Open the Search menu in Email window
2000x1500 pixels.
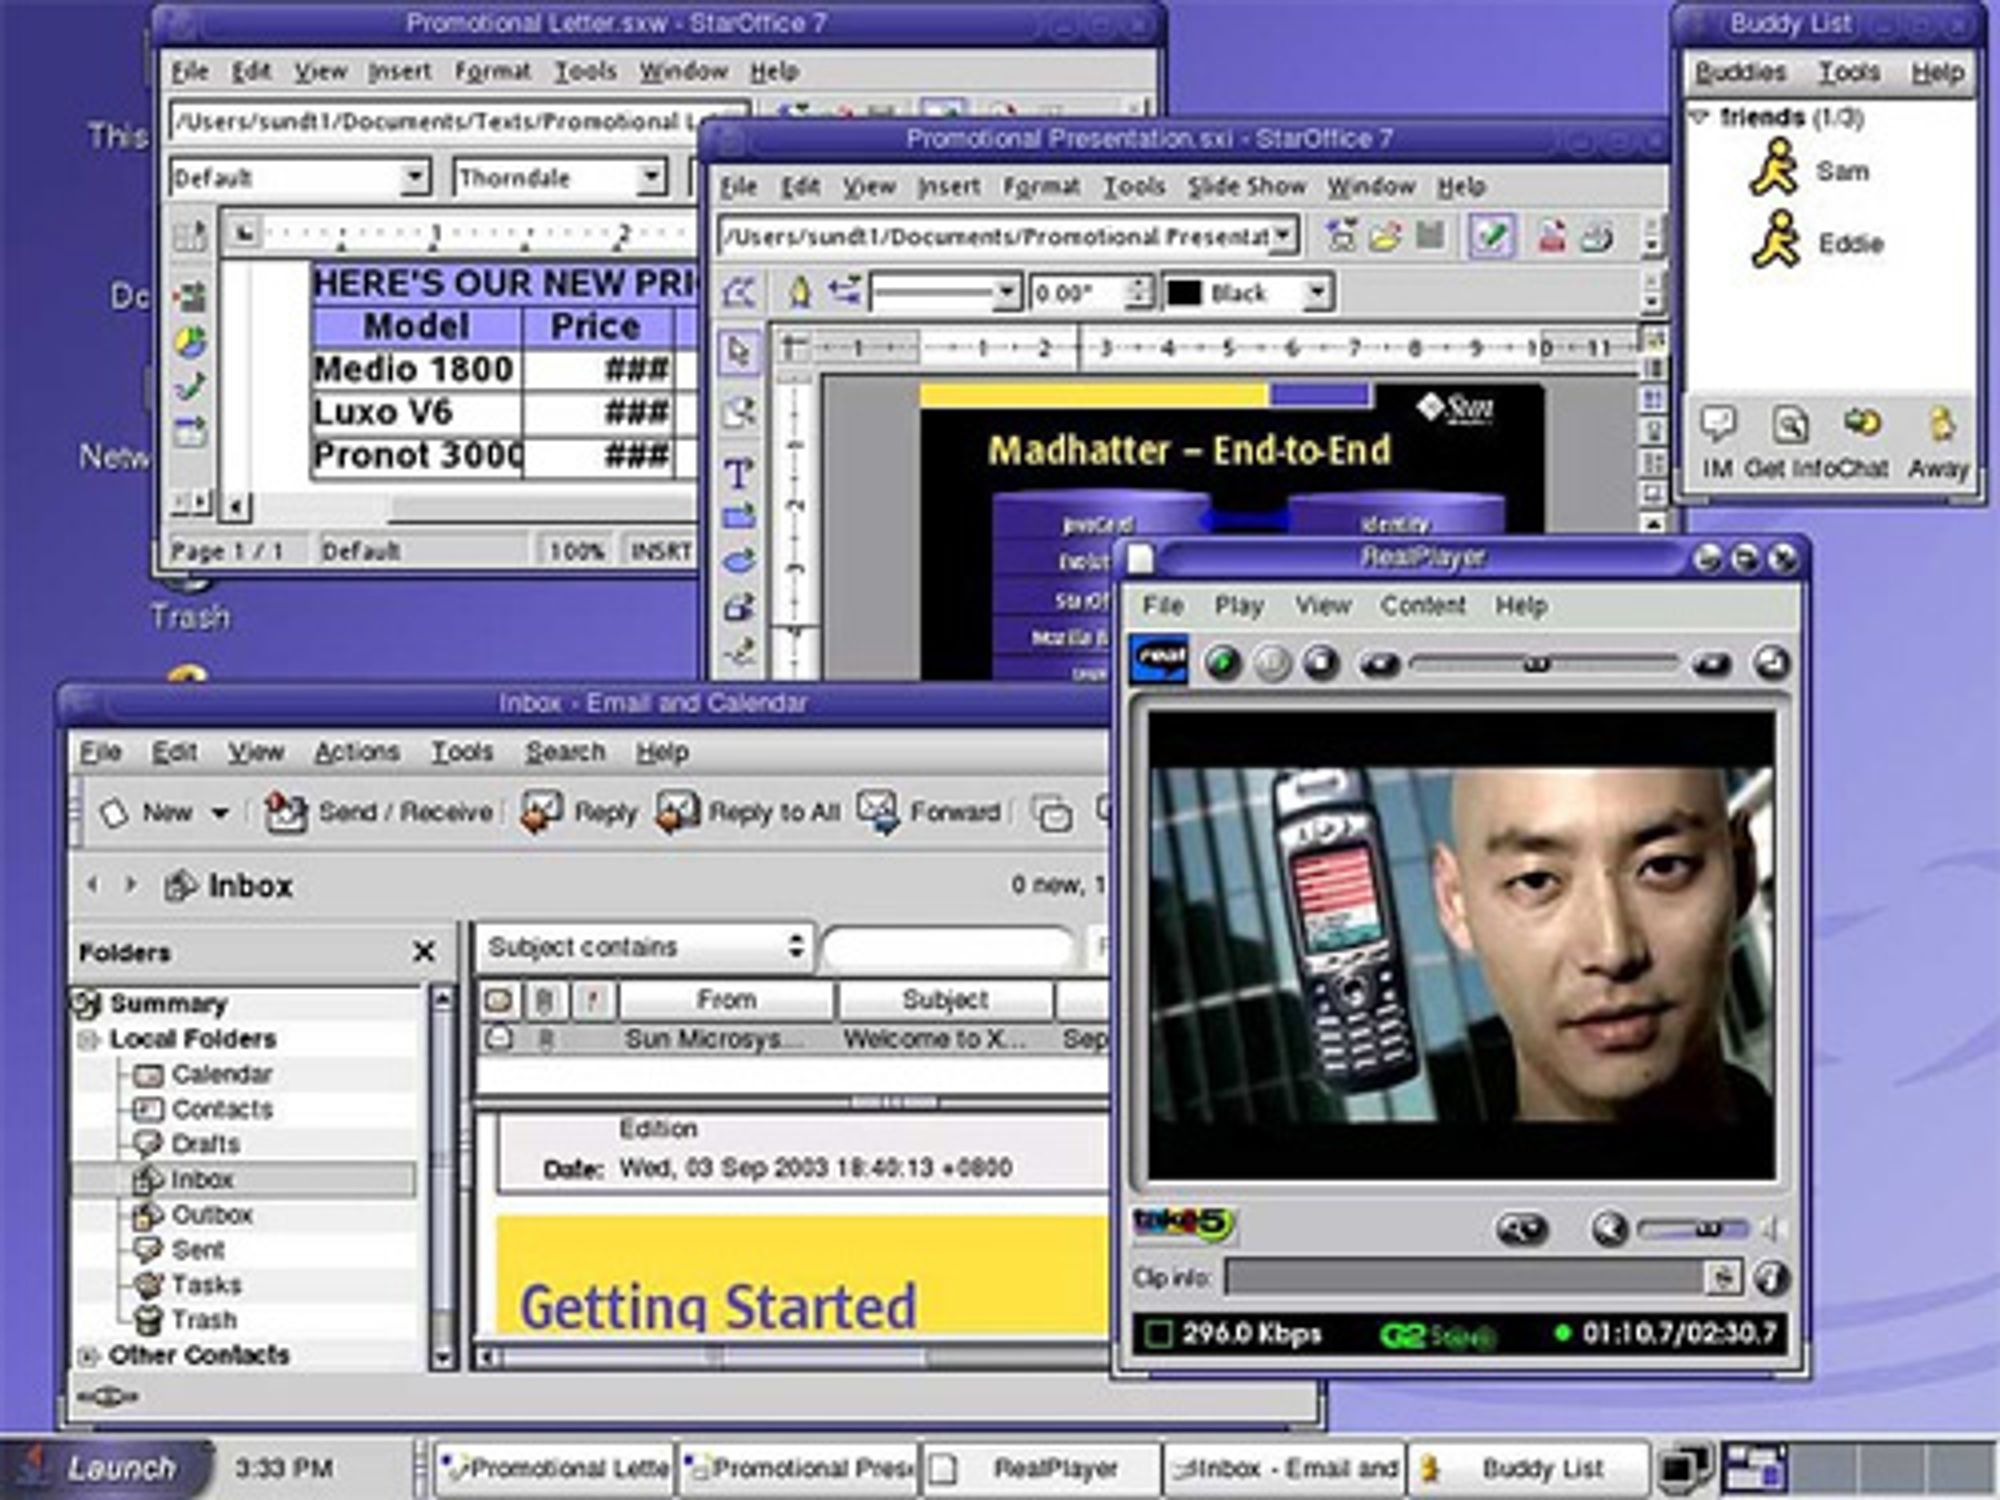[x=565, y=752]
